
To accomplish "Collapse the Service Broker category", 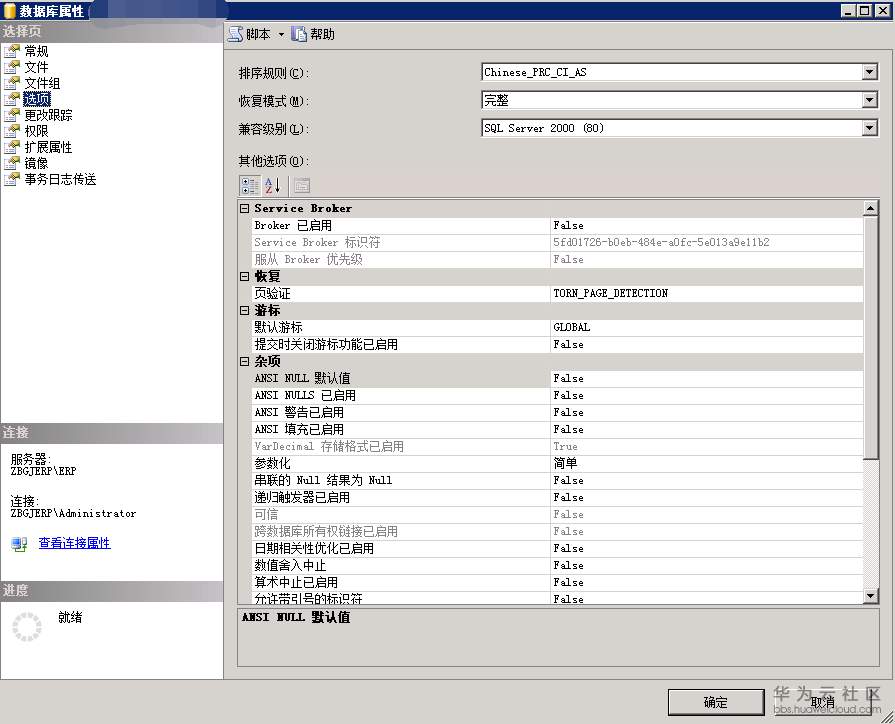I will point(245,208).
